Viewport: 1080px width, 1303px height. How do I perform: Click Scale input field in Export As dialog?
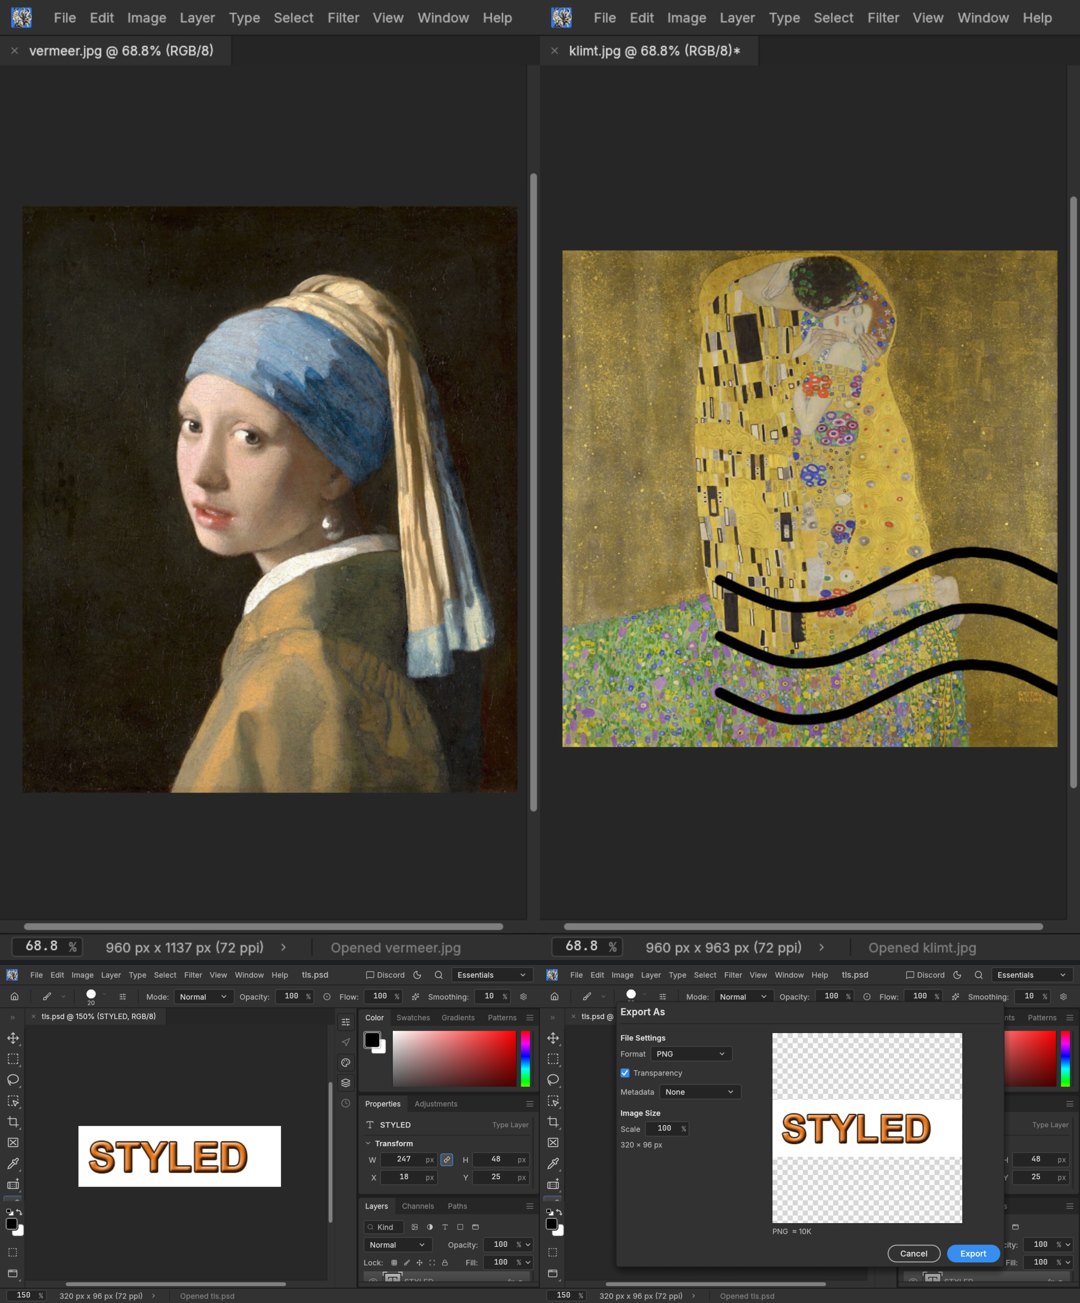tap(667, 1129)
